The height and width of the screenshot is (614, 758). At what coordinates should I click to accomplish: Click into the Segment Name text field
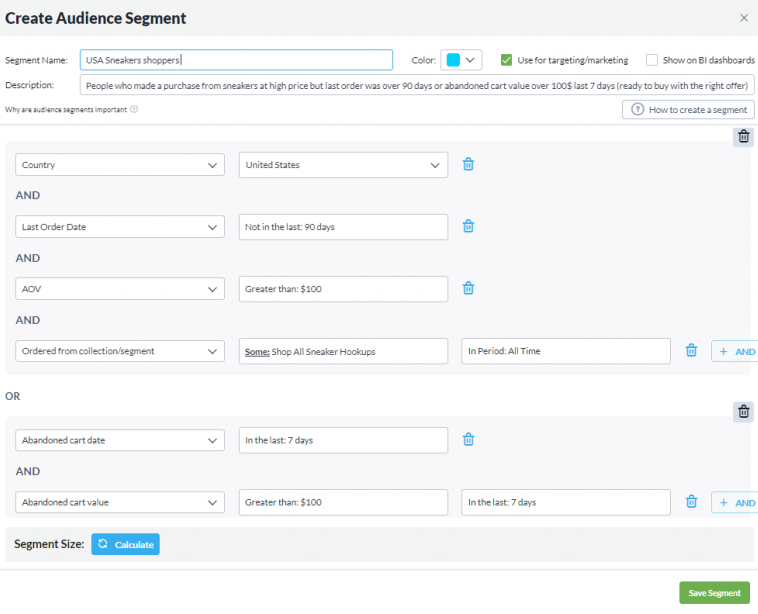tap(236, 60)
